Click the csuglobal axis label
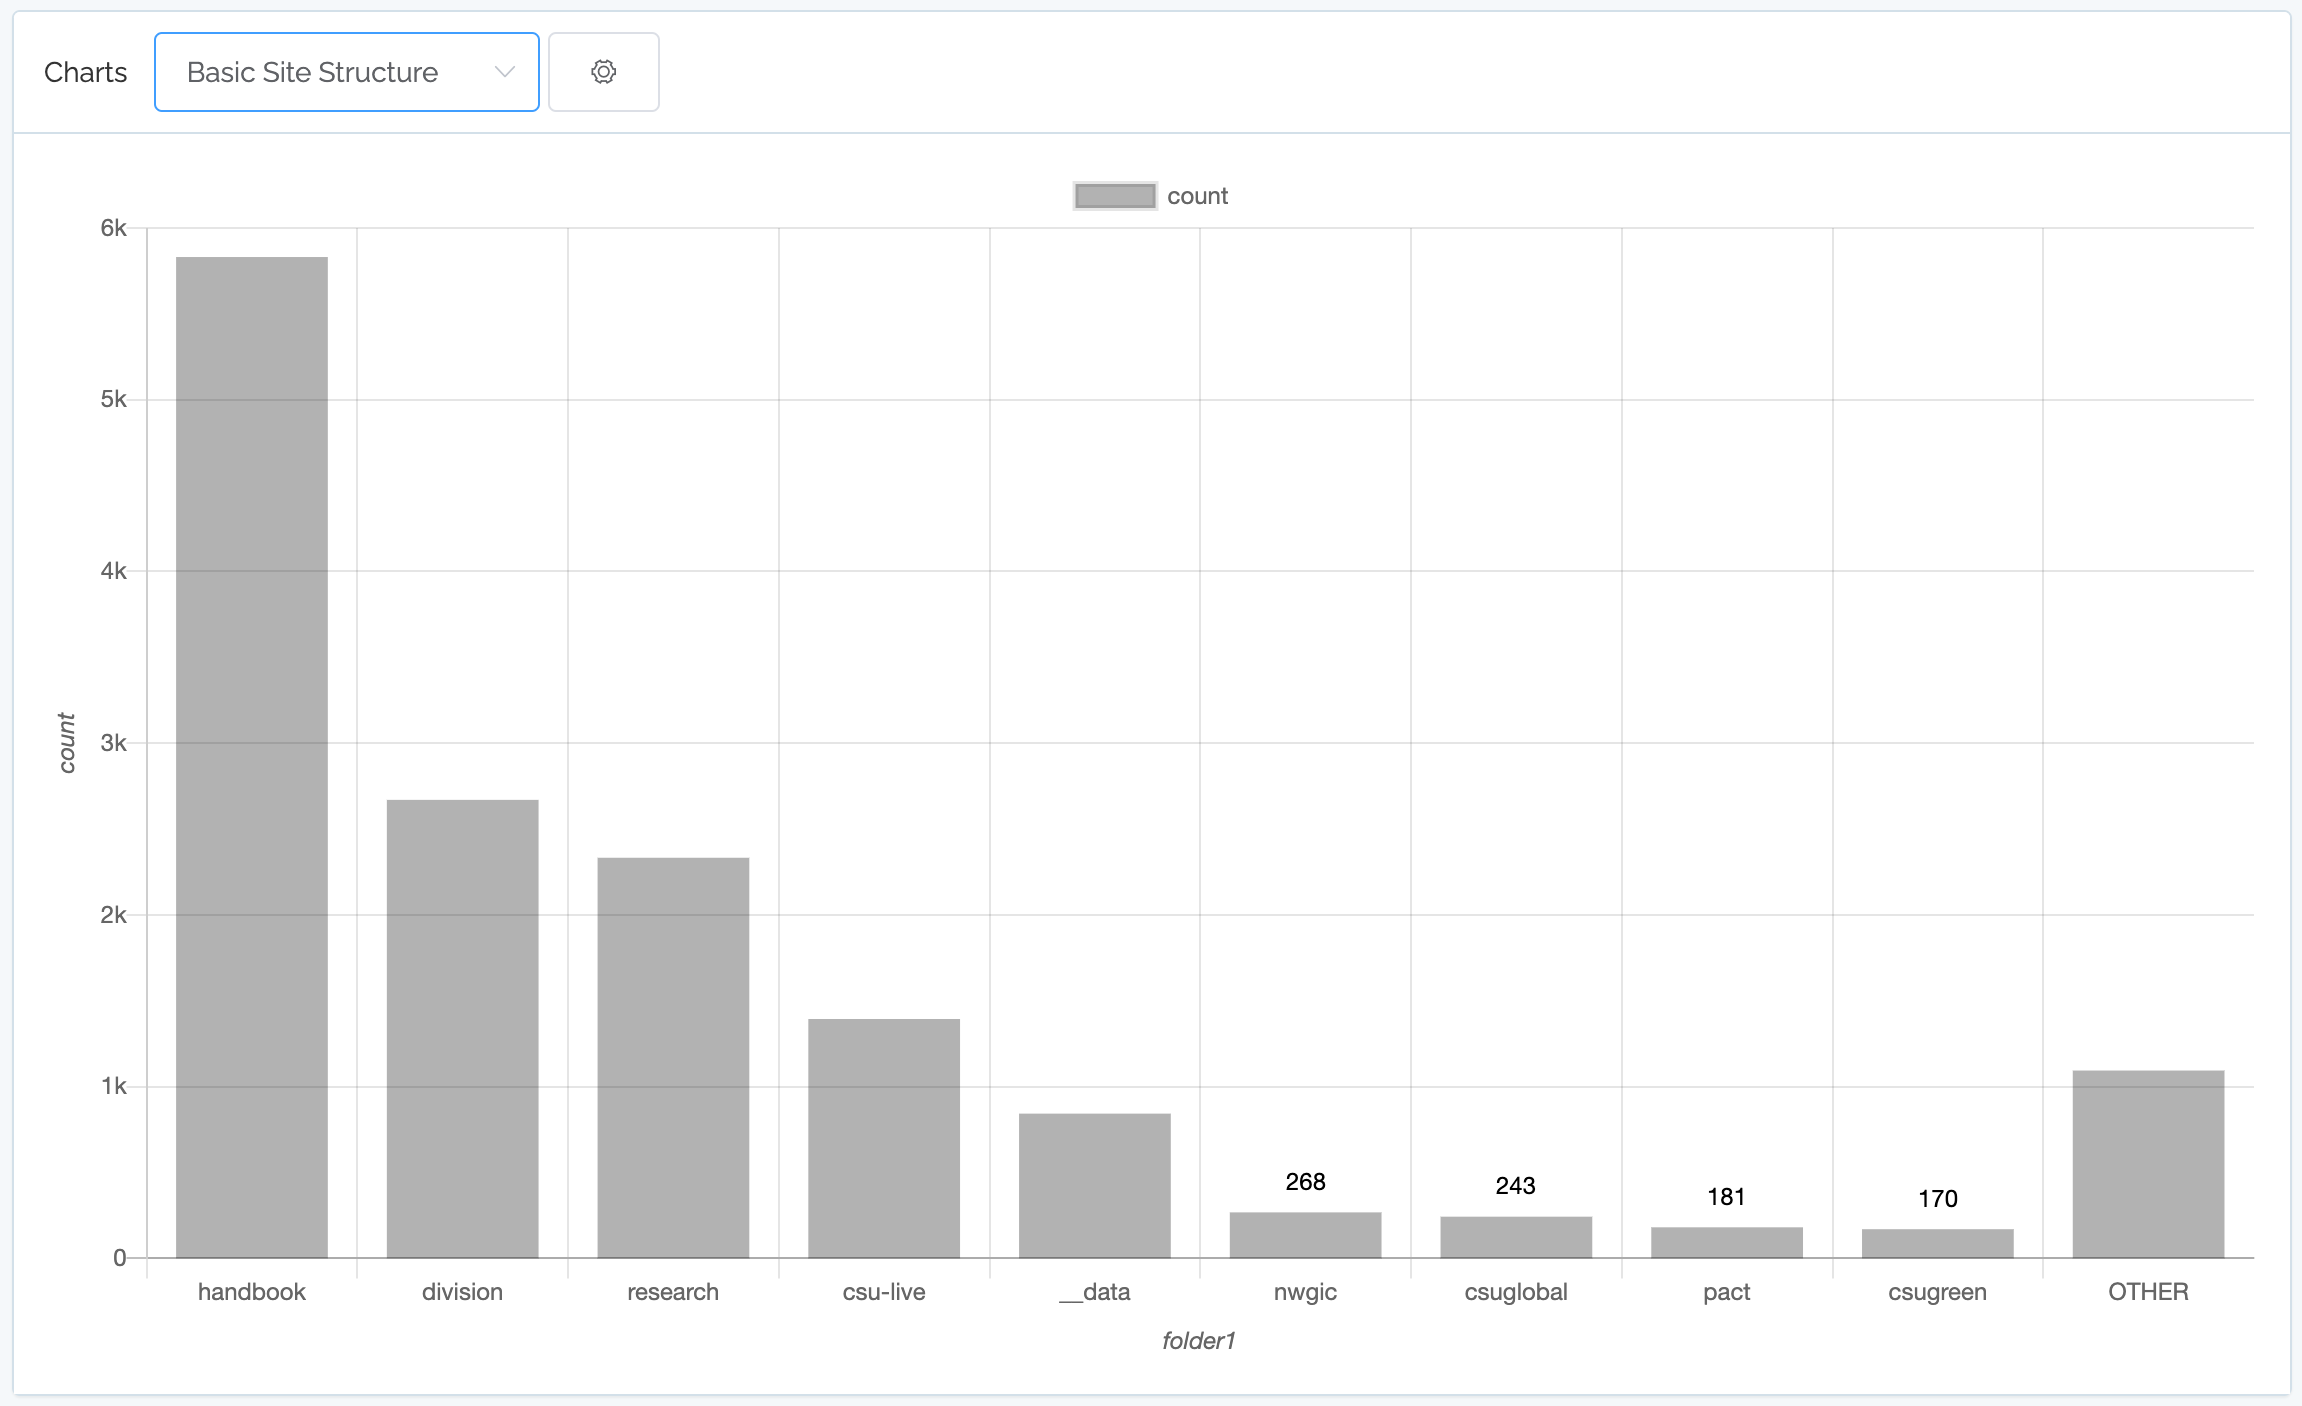The width and height of the screenshot is (2302, 1406). [1516, 1292]
